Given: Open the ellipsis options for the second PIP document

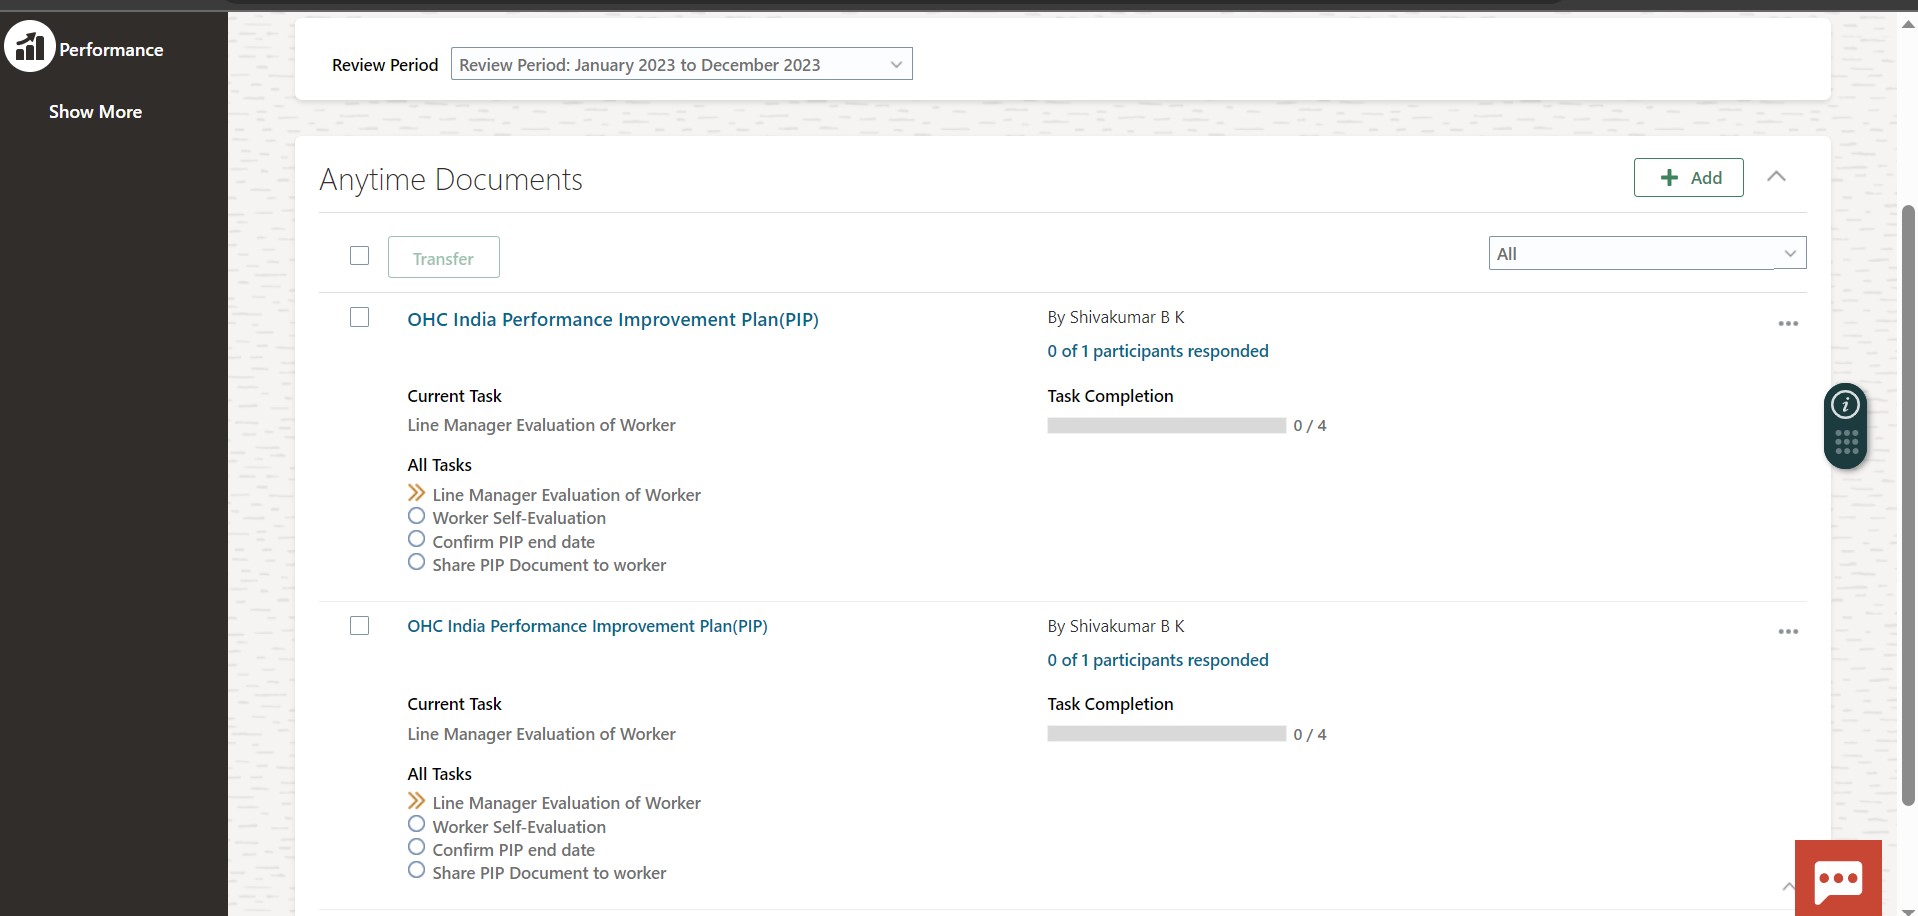Looking at the screenshot, I should pos(1788,630).
